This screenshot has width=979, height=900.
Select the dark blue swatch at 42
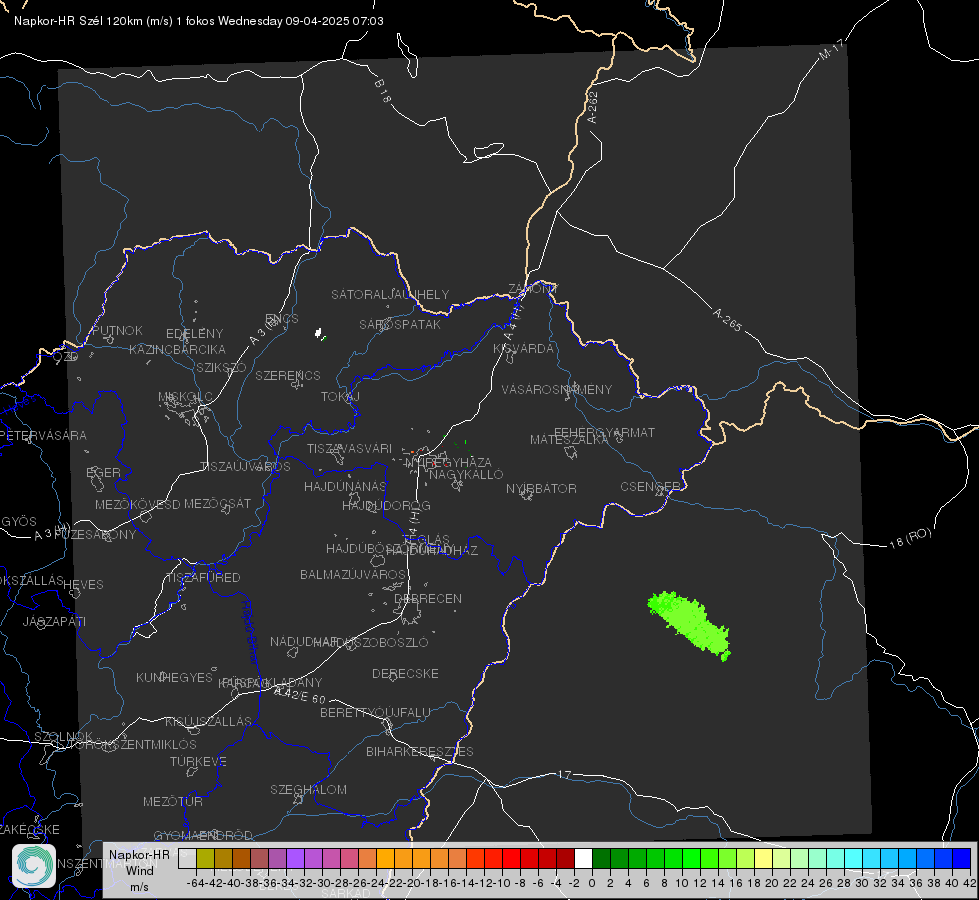[x=962, y=858]
